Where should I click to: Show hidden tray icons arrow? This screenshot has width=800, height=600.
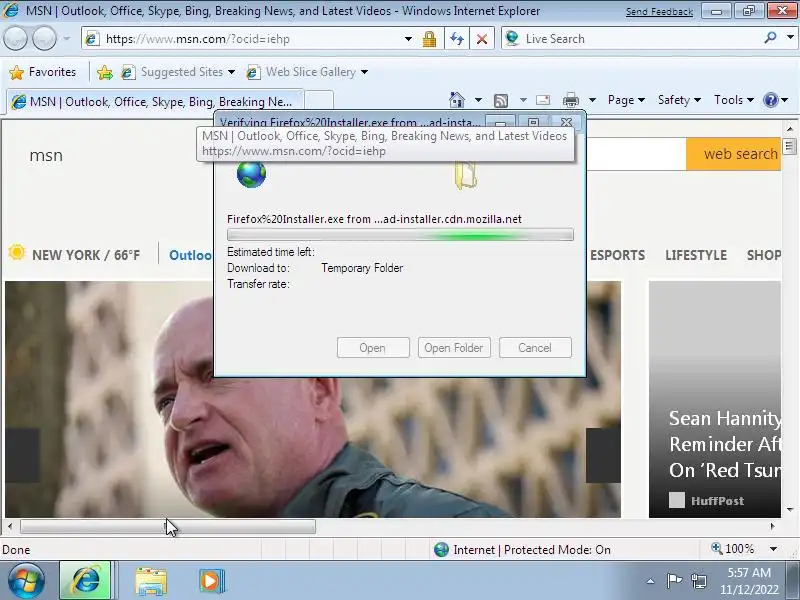pyautogui.click(x=650, y=581)
